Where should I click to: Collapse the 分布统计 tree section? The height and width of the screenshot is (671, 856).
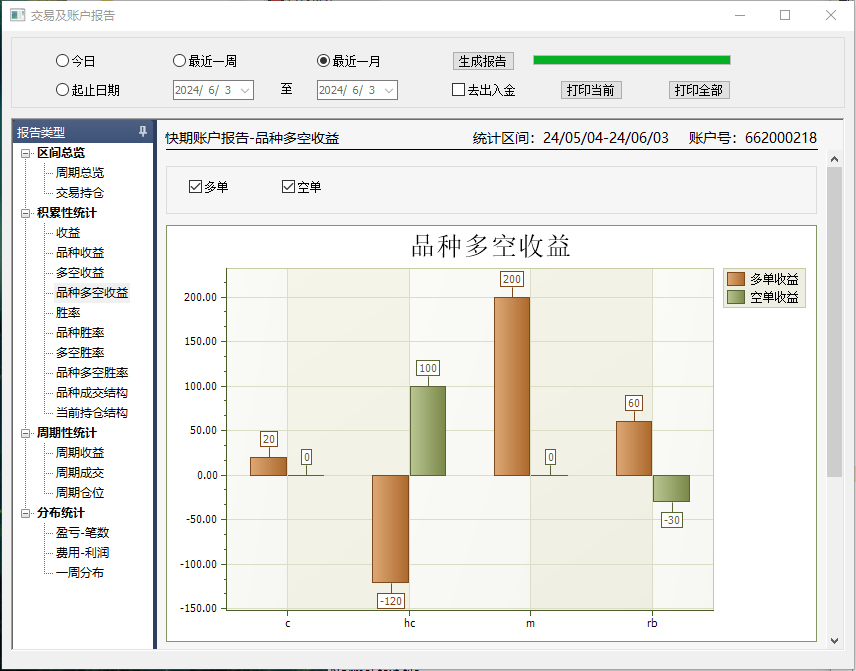26,513
